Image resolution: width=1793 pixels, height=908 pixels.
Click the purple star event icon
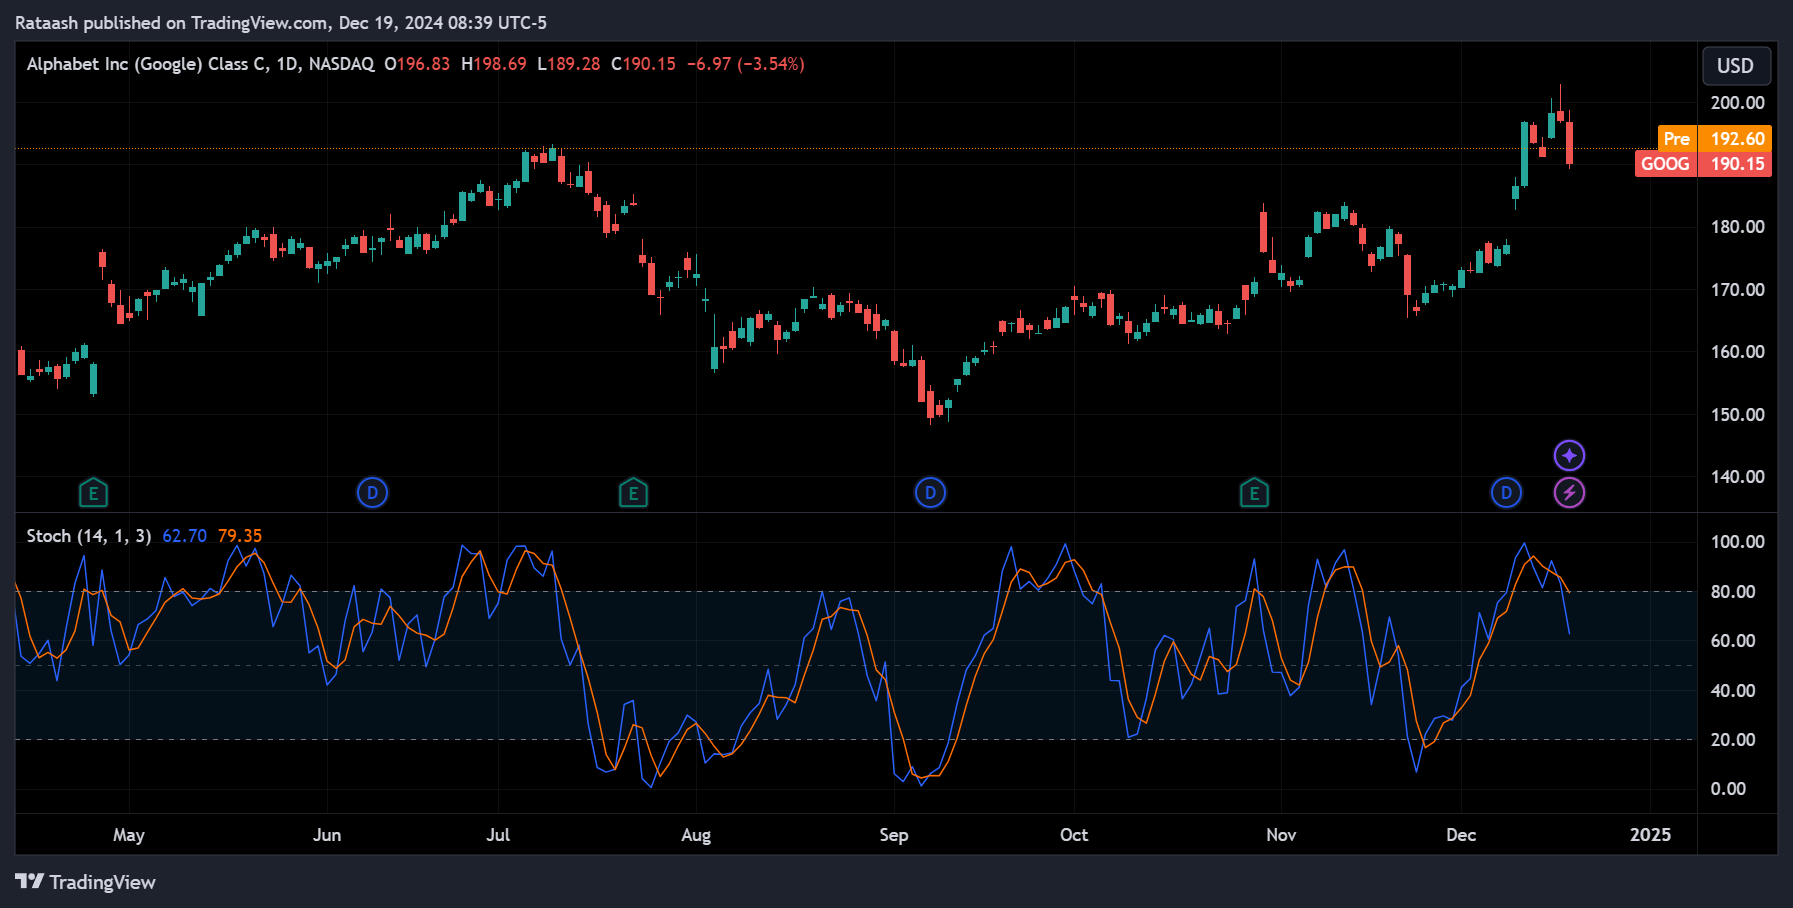1569,456
